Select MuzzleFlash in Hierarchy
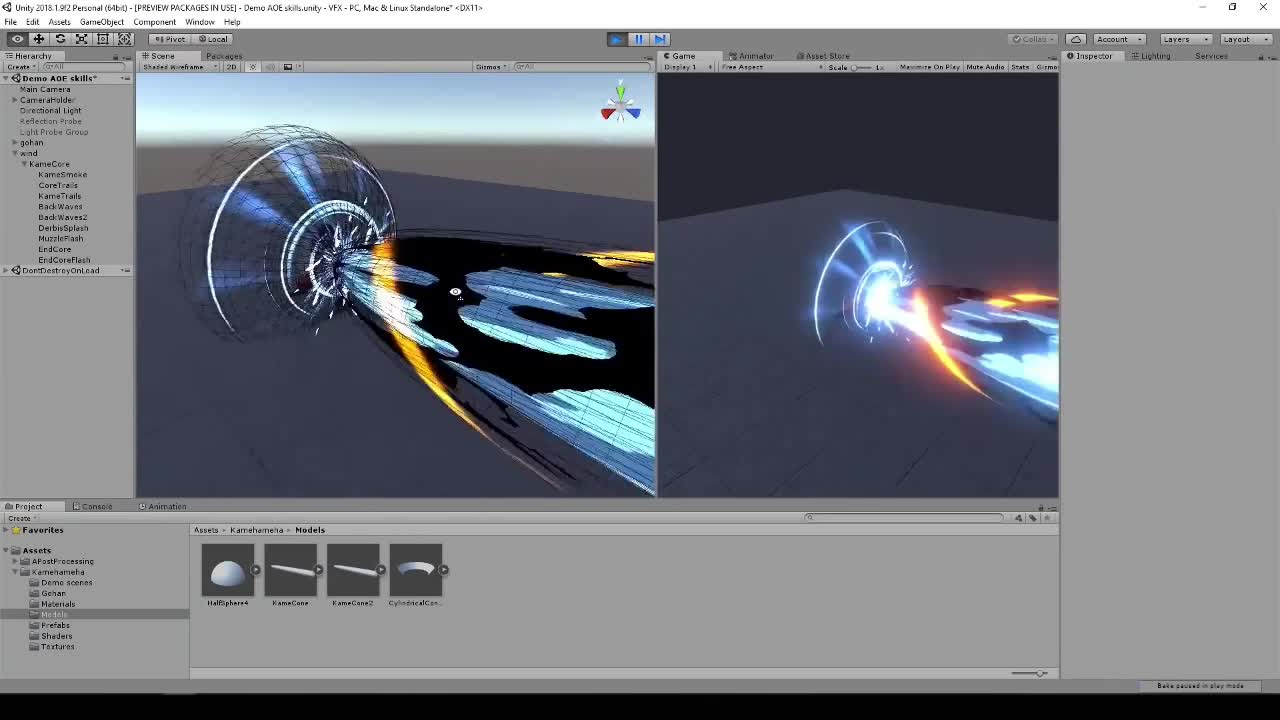This screenshot has height=720, width=1280. tap(61, 239)
